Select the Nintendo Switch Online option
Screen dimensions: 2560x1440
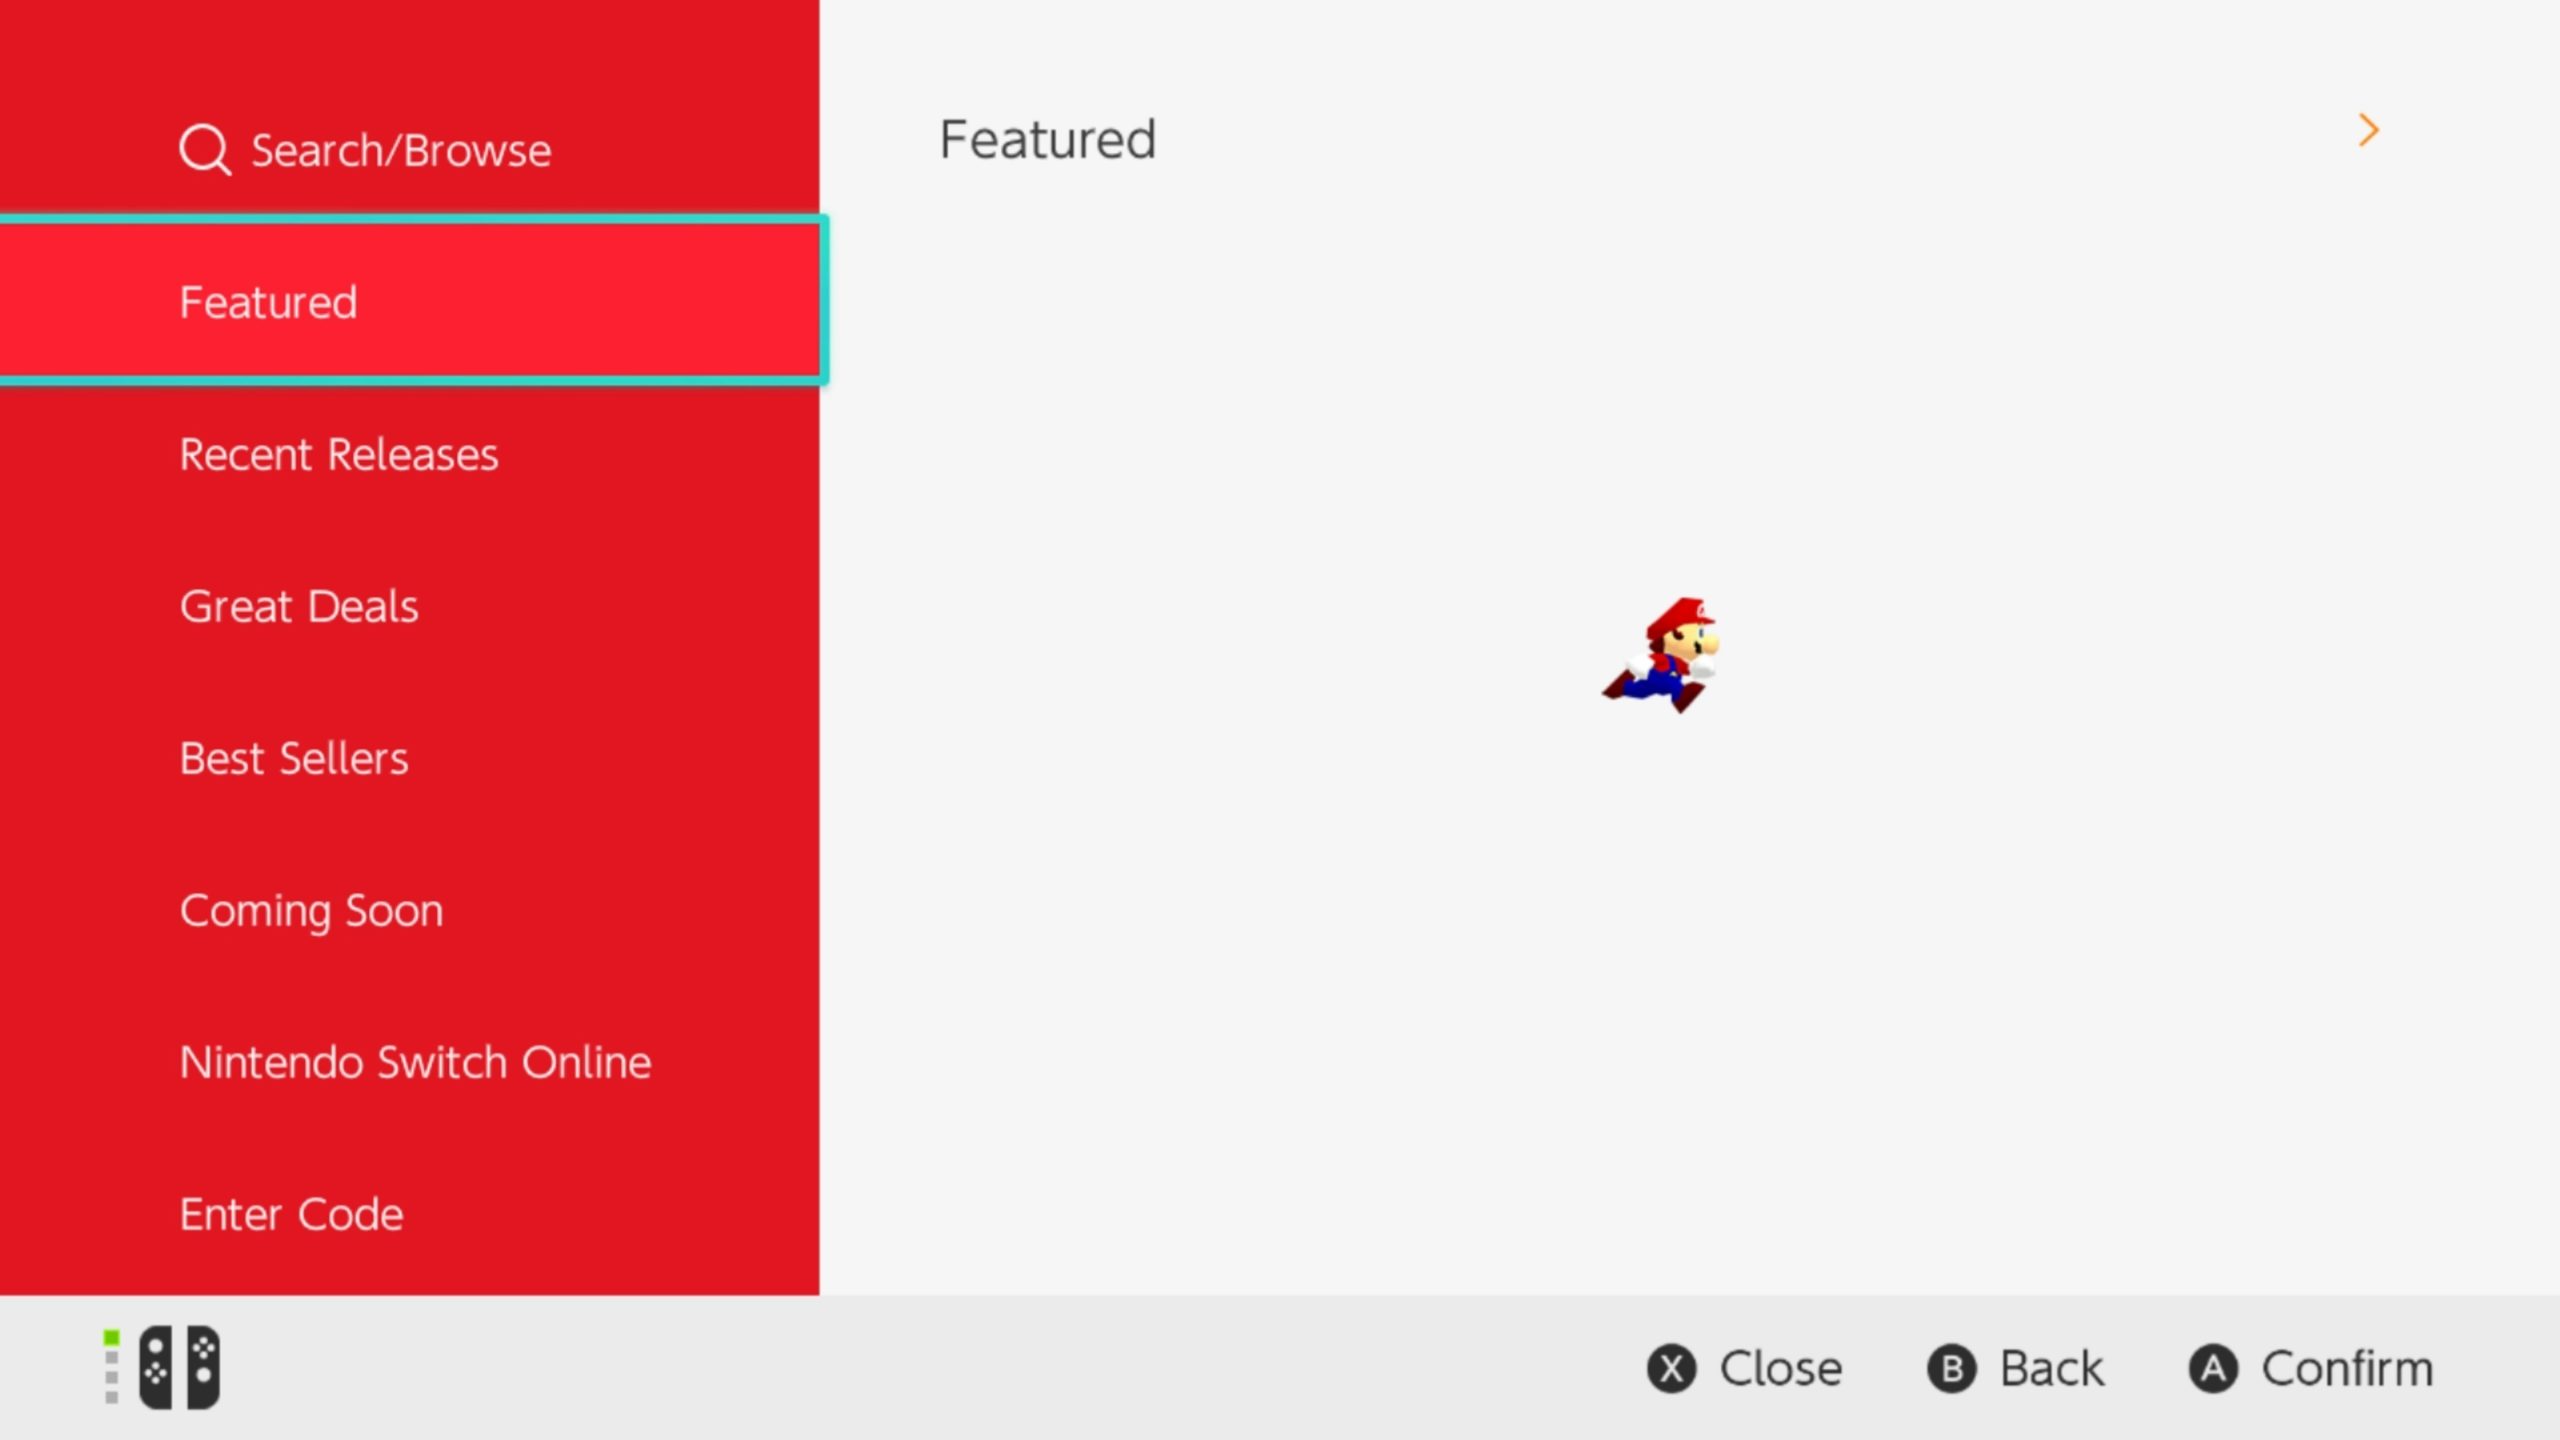(415, 1060)
